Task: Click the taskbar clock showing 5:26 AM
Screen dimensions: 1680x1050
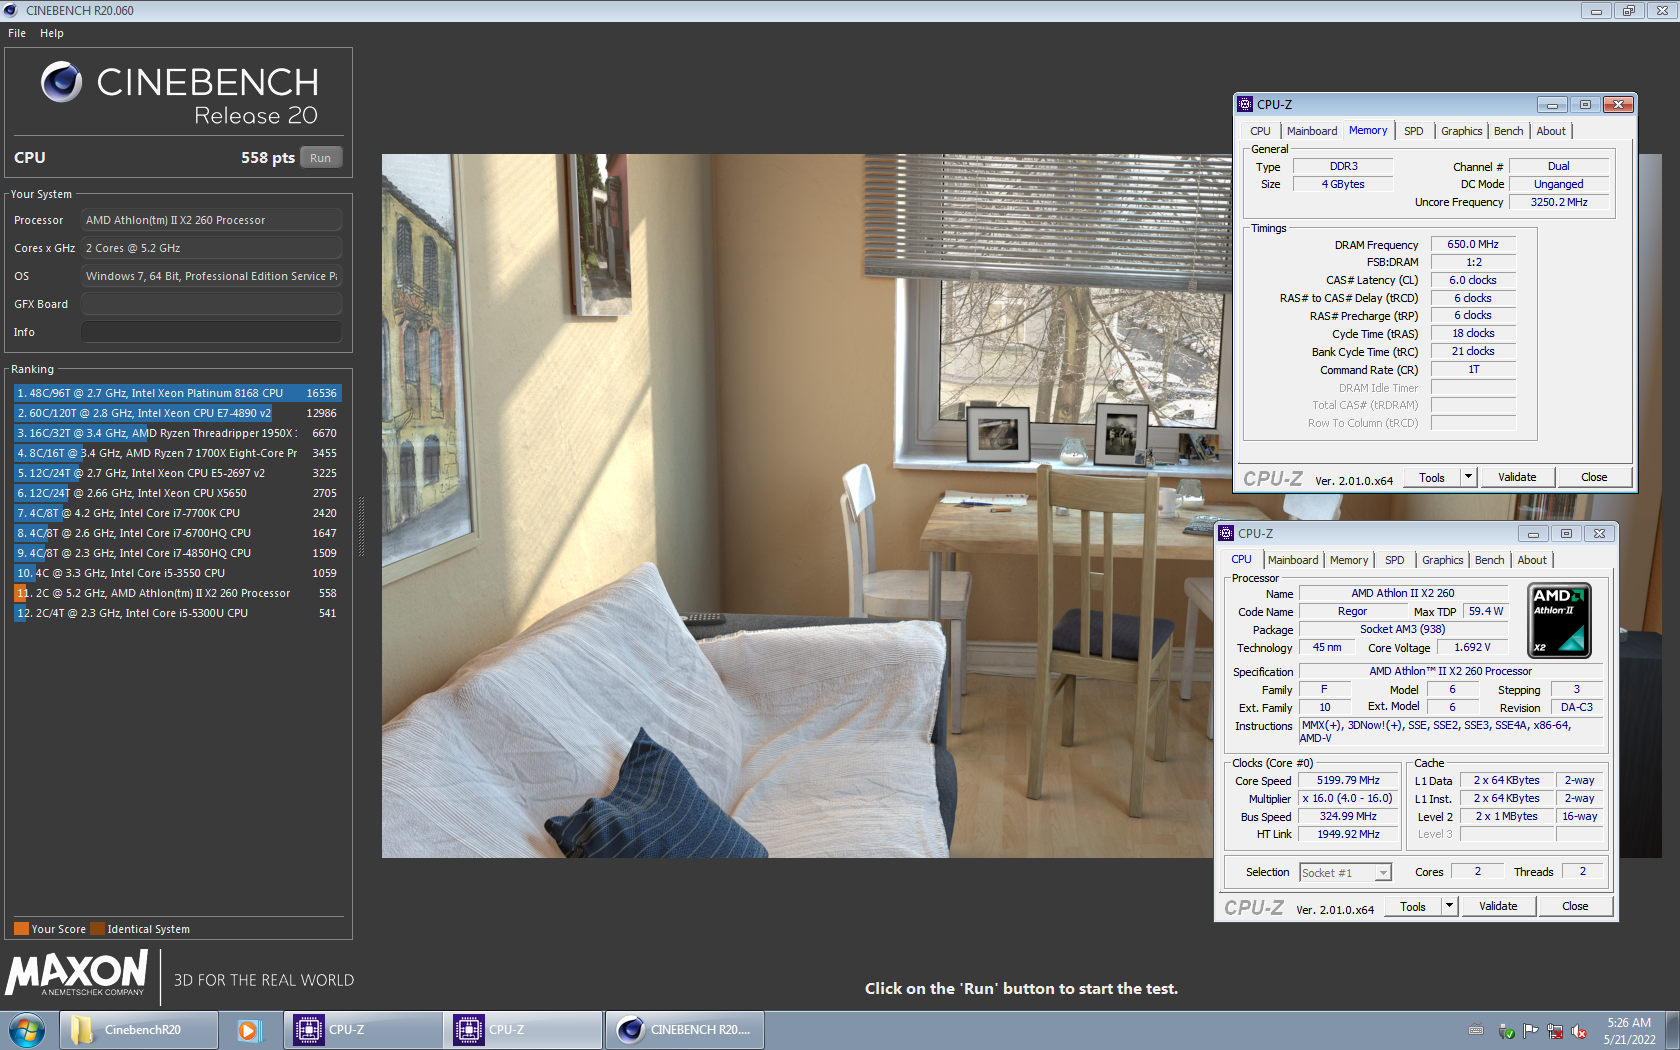Action: tap(1629, 1031)
